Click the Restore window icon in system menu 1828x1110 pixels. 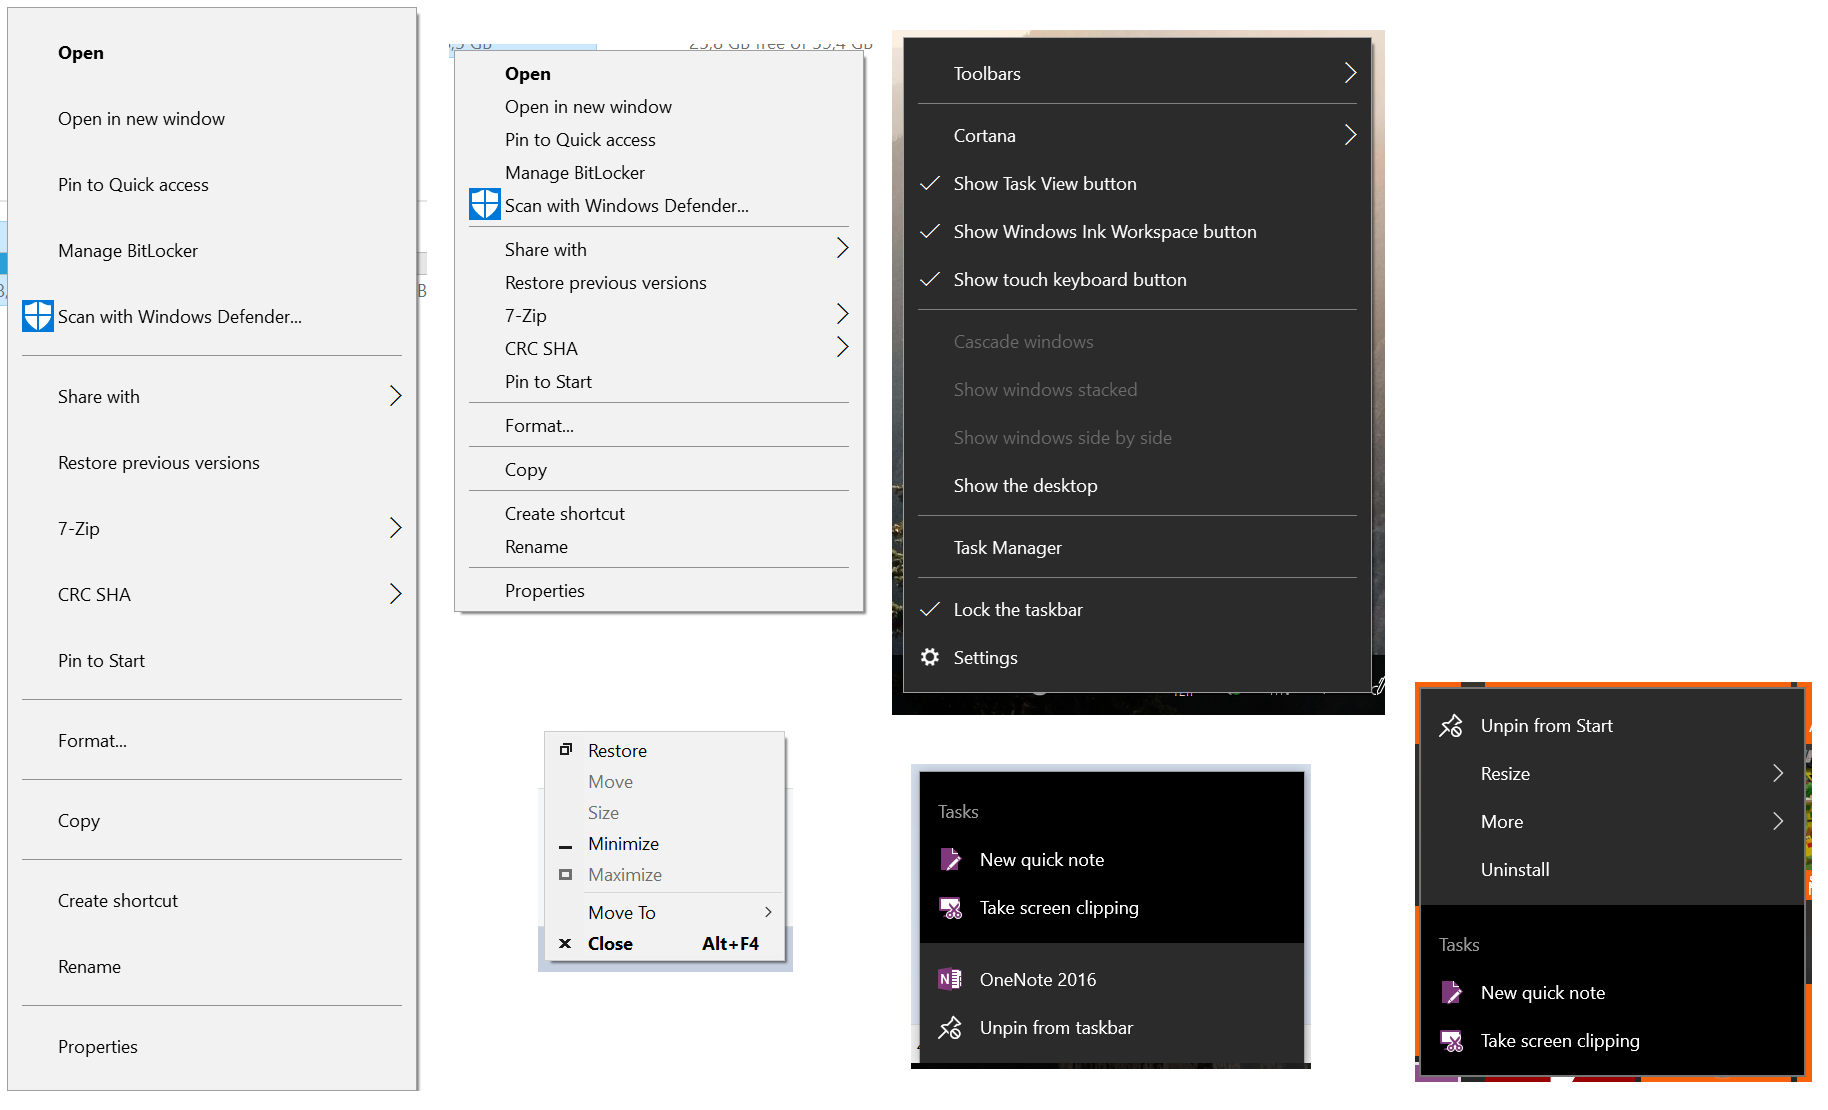coord(566,749)
